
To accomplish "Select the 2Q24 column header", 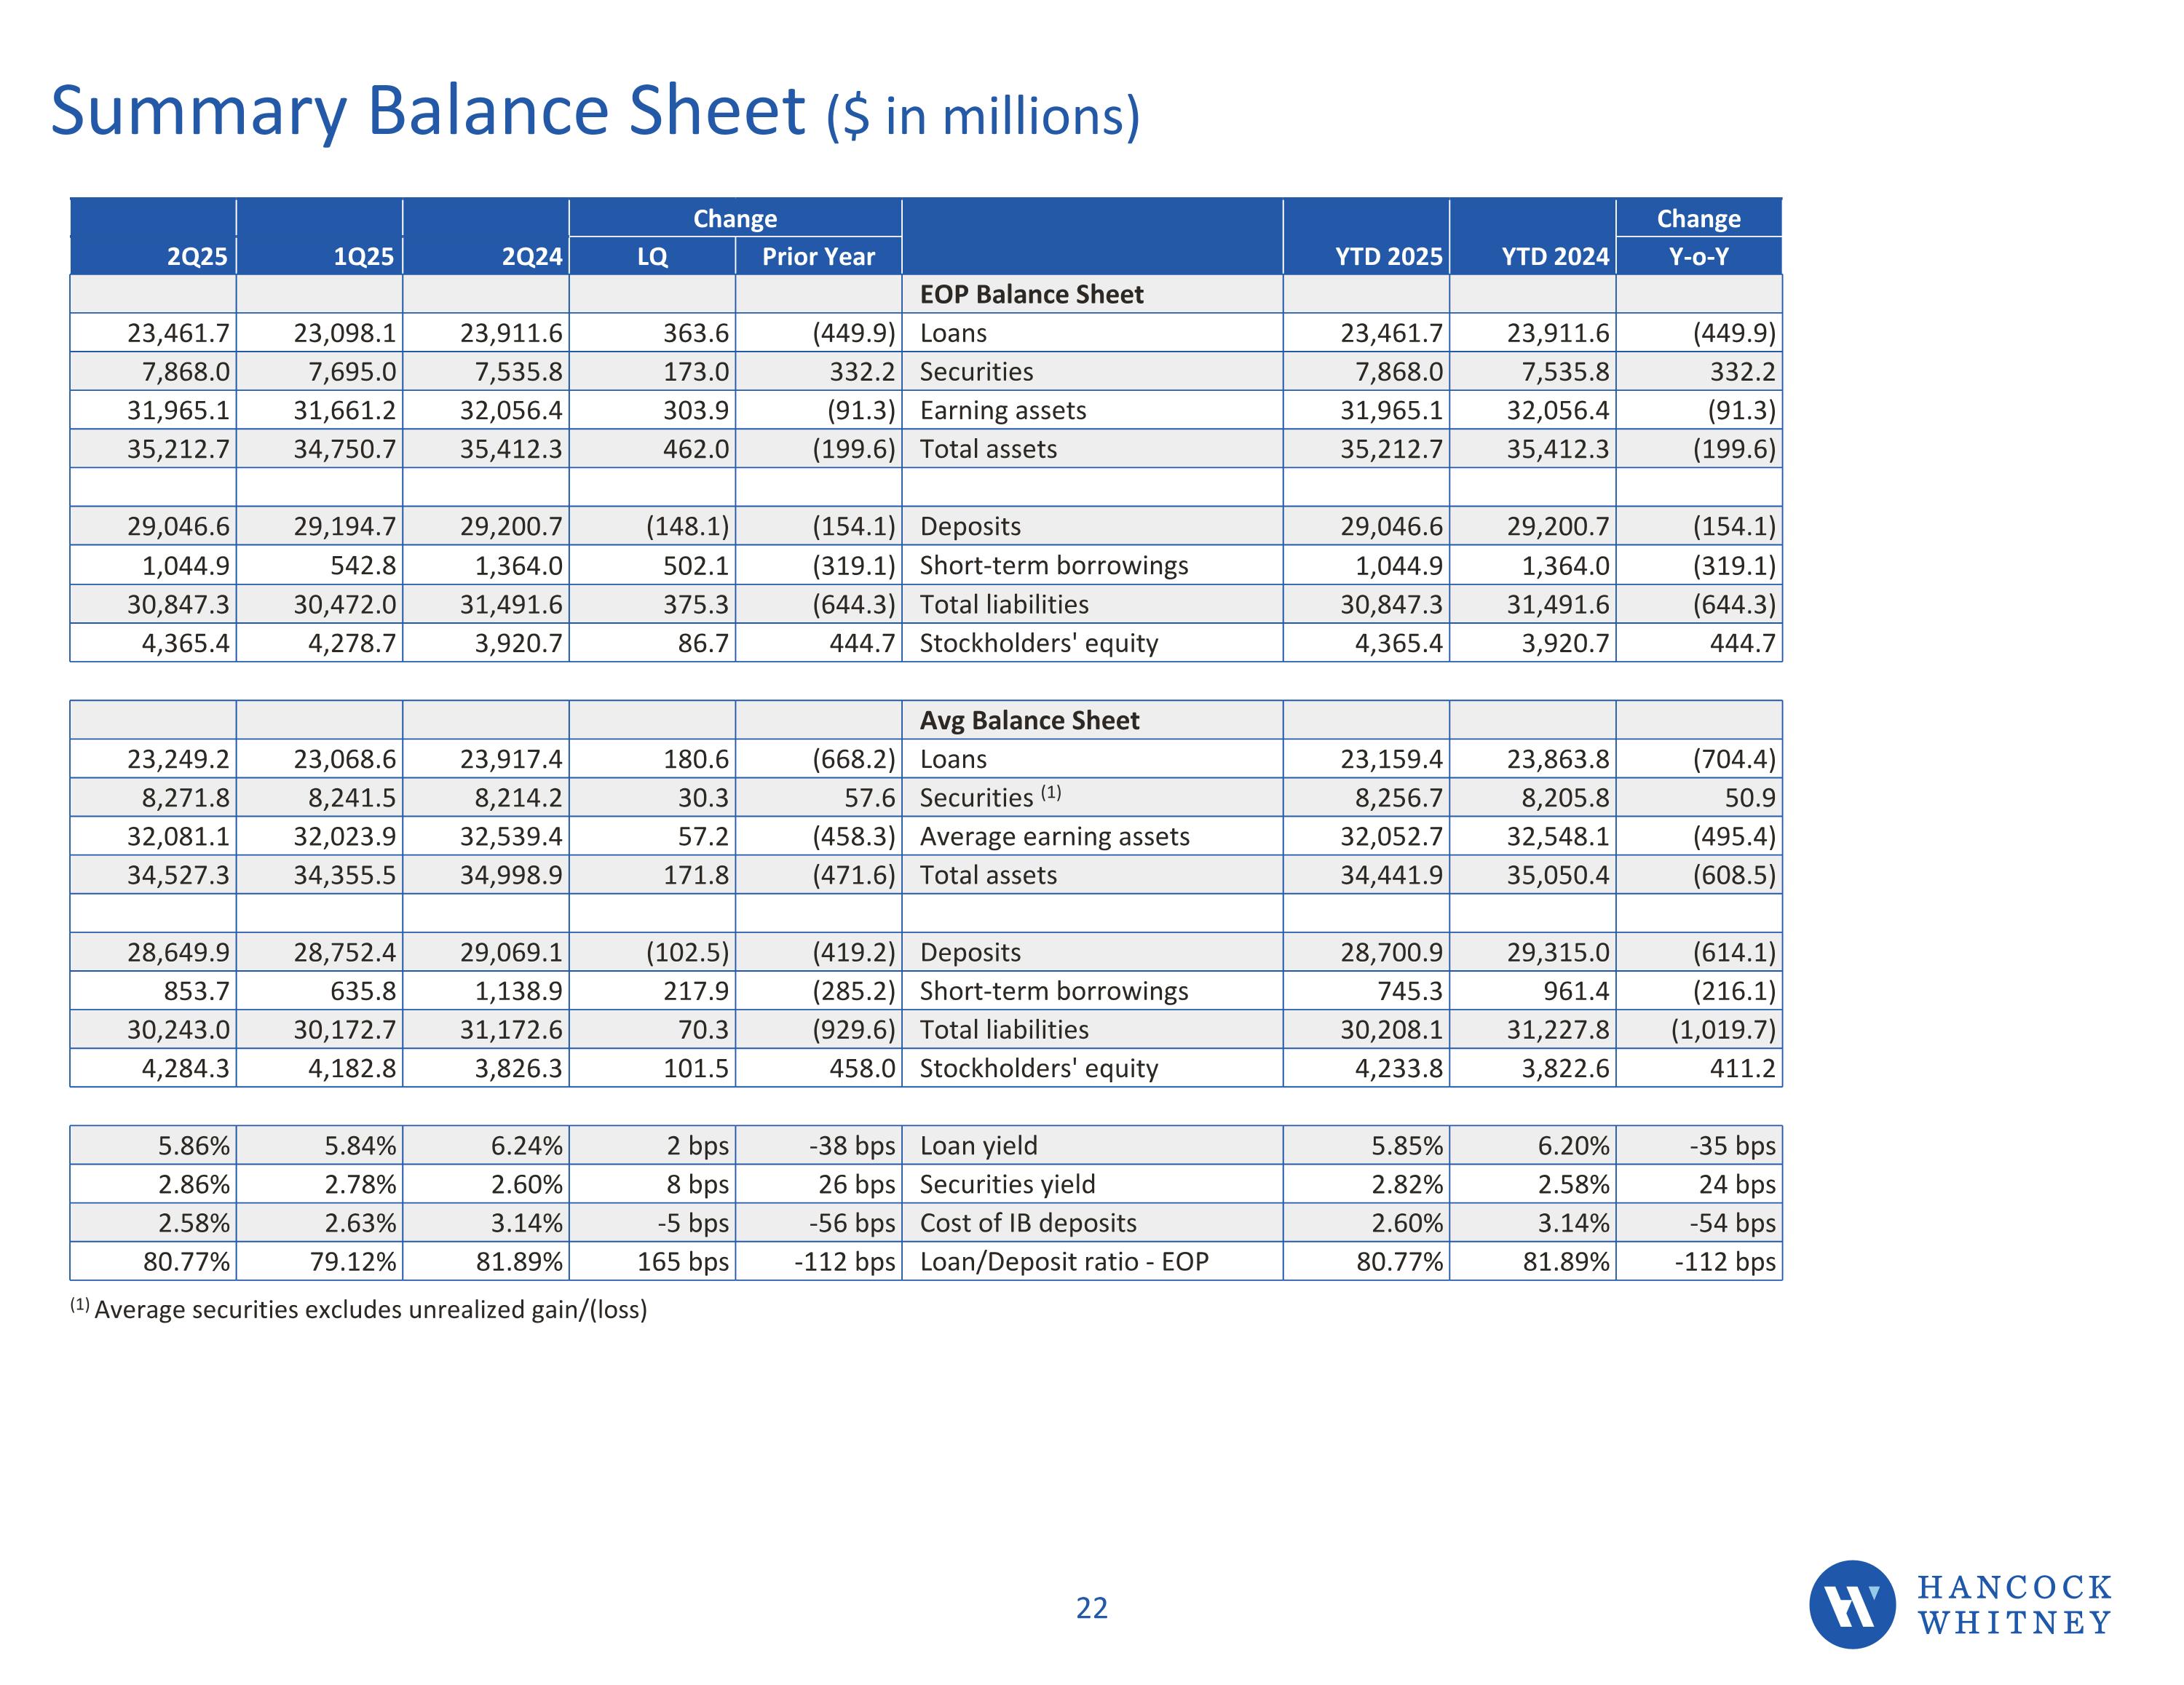I will pos(531,257).
